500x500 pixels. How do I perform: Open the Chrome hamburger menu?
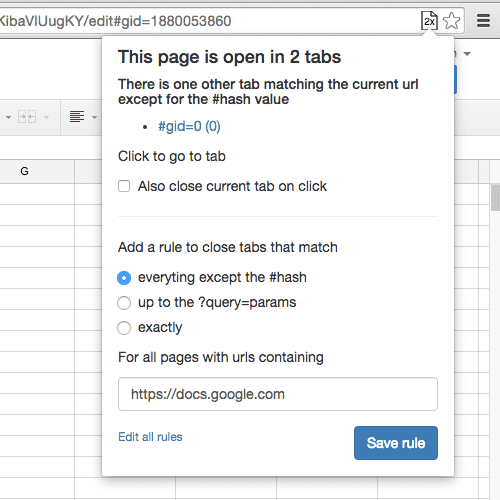click(x=483, y=21)
